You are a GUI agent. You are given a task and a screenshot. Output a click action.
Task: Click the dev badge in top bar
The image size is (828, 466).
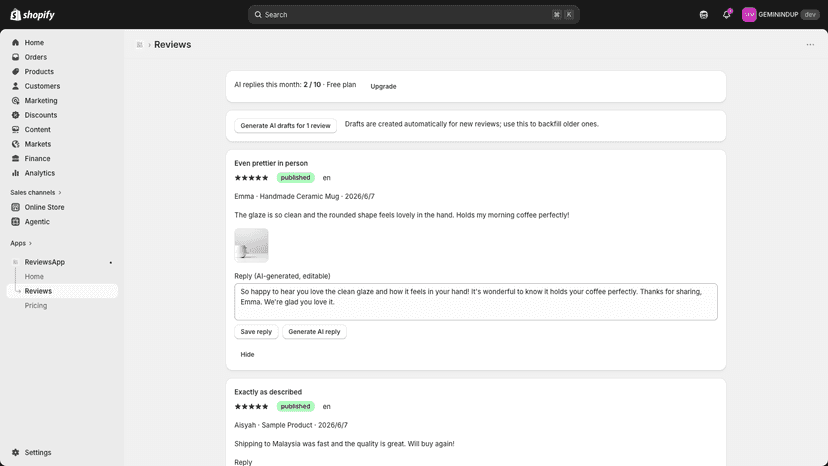[x=810, y=15]
